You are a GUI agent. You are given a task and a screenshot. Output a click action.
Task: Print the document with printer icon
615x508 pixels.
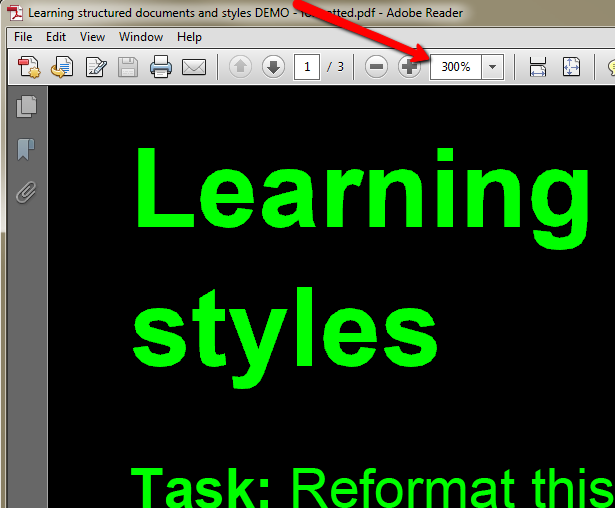pos(161,67)
